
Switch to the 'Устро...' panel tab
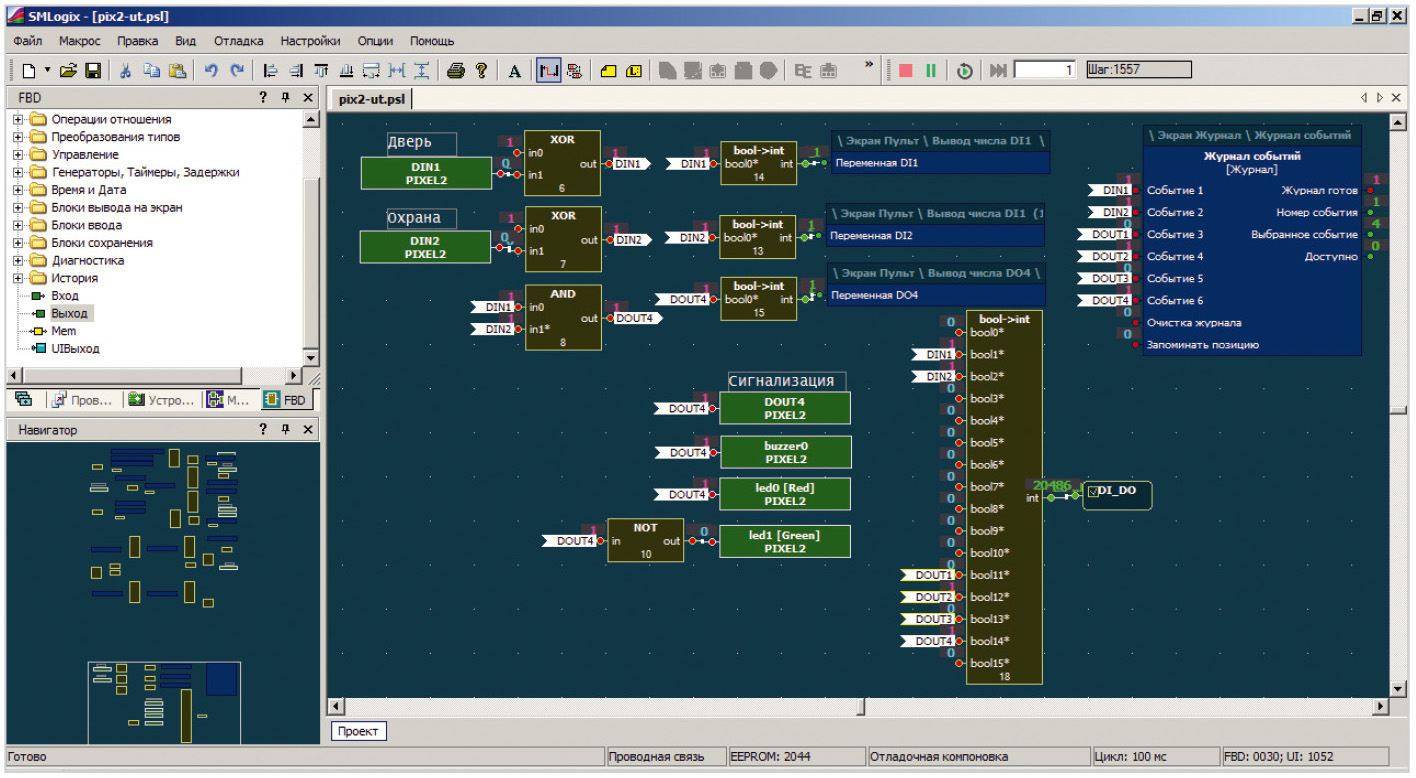click(x=162, y=400)
